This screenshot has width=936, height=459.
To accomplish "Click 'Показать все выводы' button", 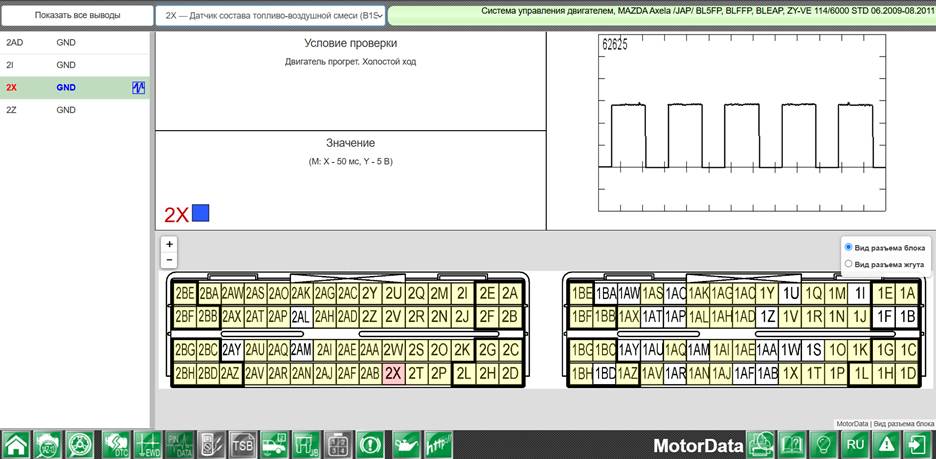I will coord(77,16).
